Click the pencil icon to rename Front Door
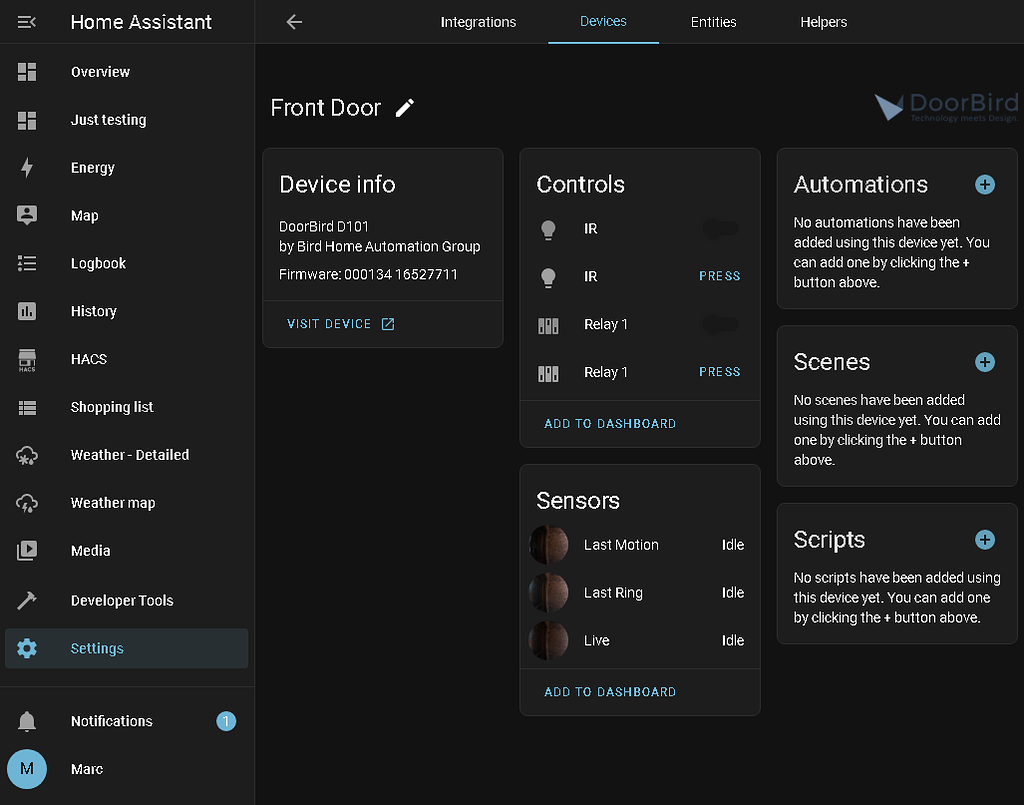 pos(404,107)
